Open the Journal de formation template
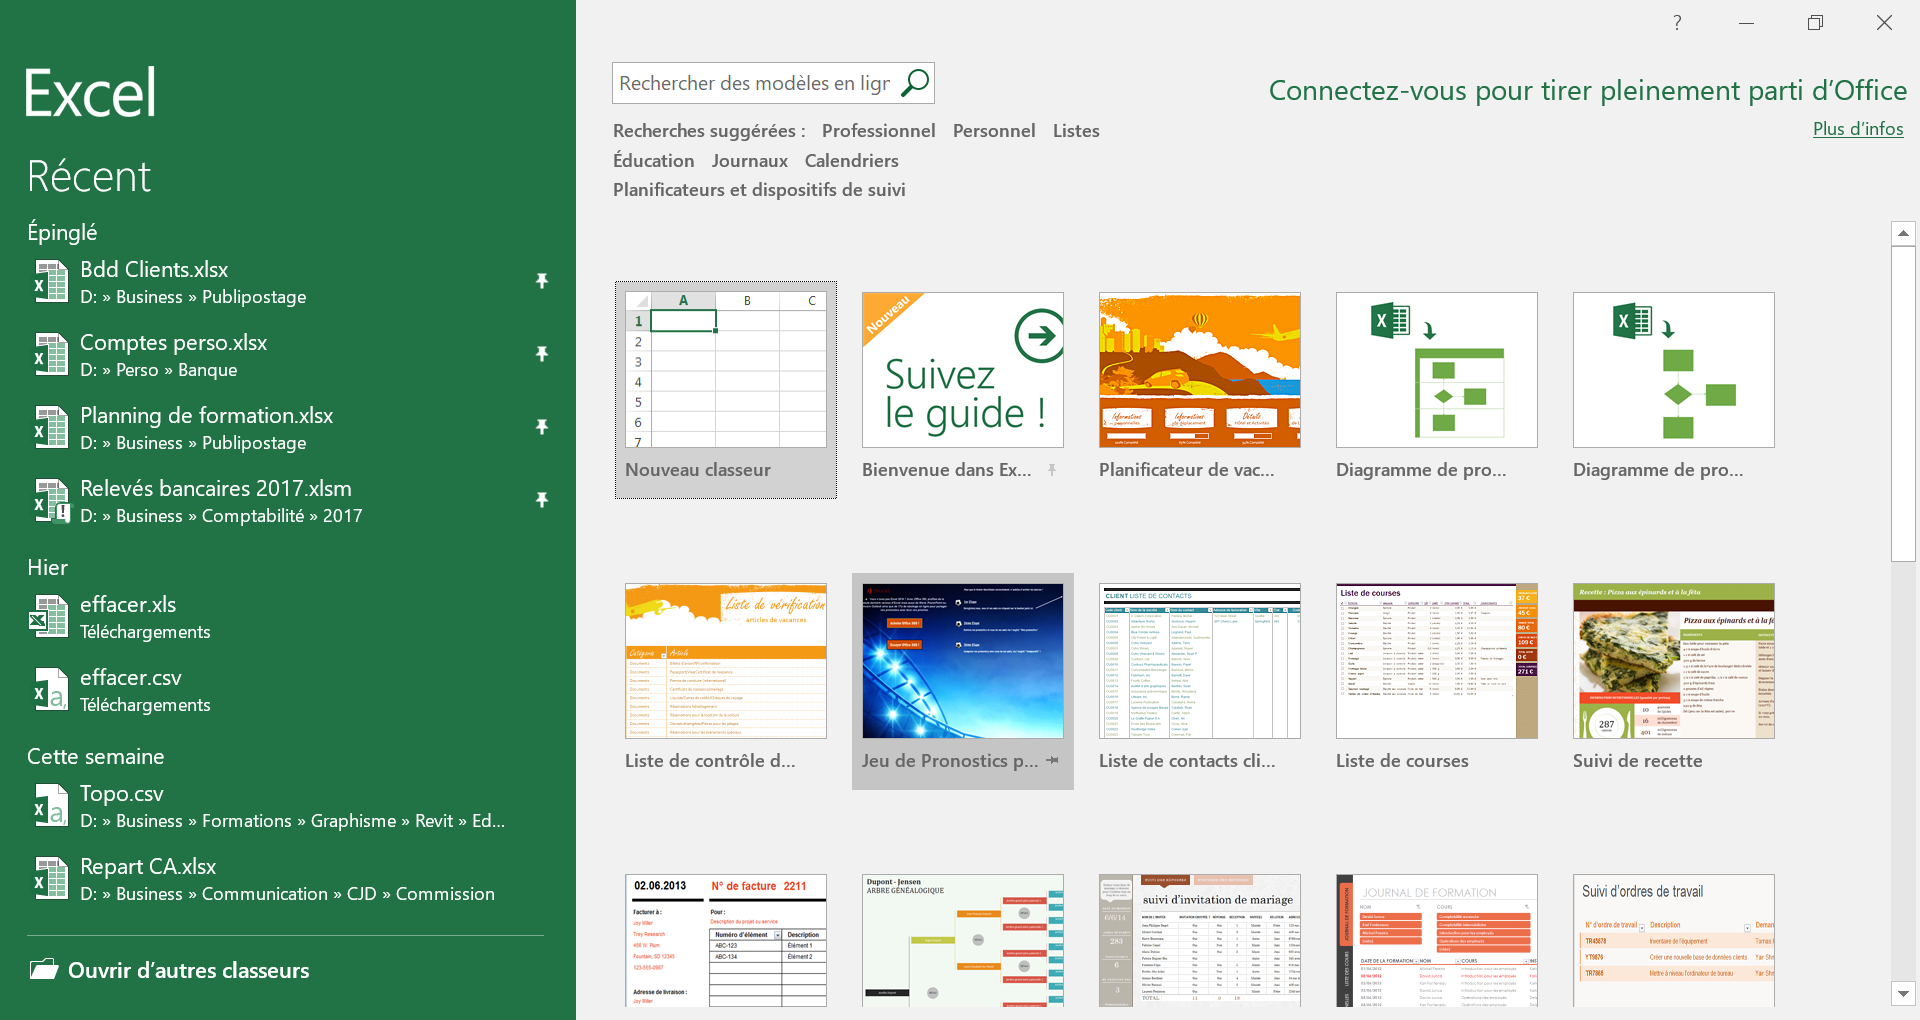Screen dimensions: 1920x1020 [1436, 940]
